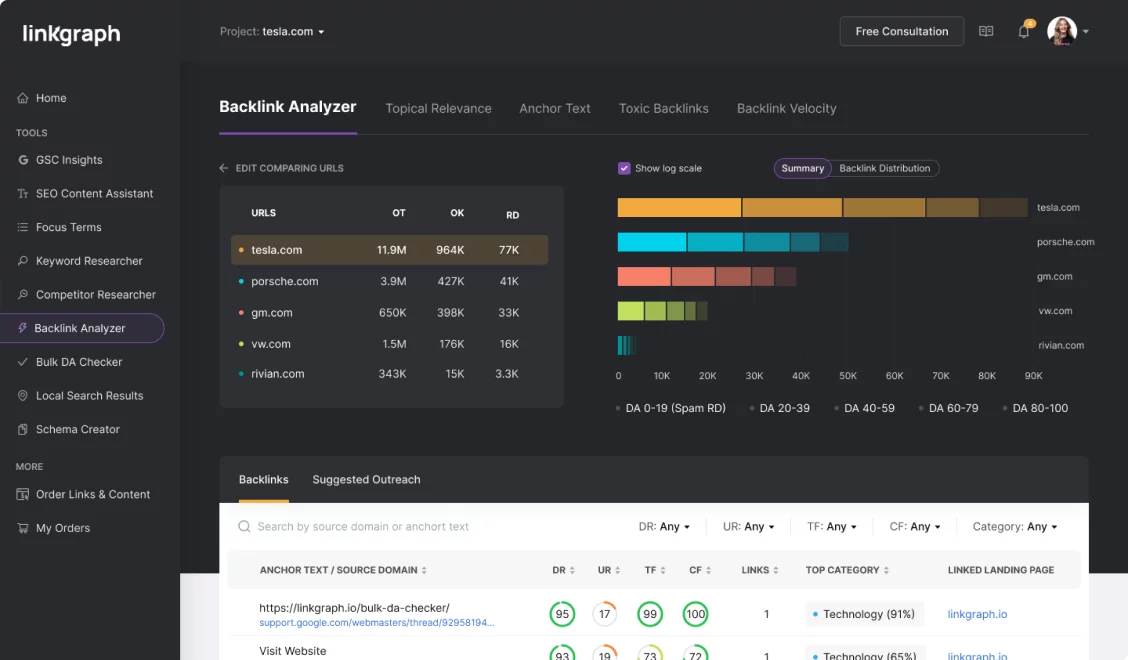Screen dimensions: 1128x660
Task: Click the search magnifier icon in backlinks
Action: point(244,527)
